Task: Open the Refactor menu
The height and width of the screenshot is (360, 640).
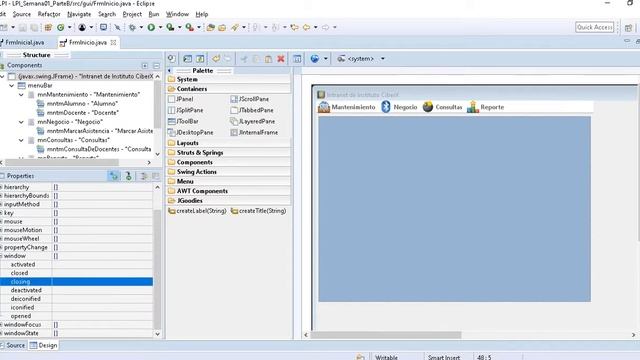Action: pyautogui.click(x=49, y=14)
